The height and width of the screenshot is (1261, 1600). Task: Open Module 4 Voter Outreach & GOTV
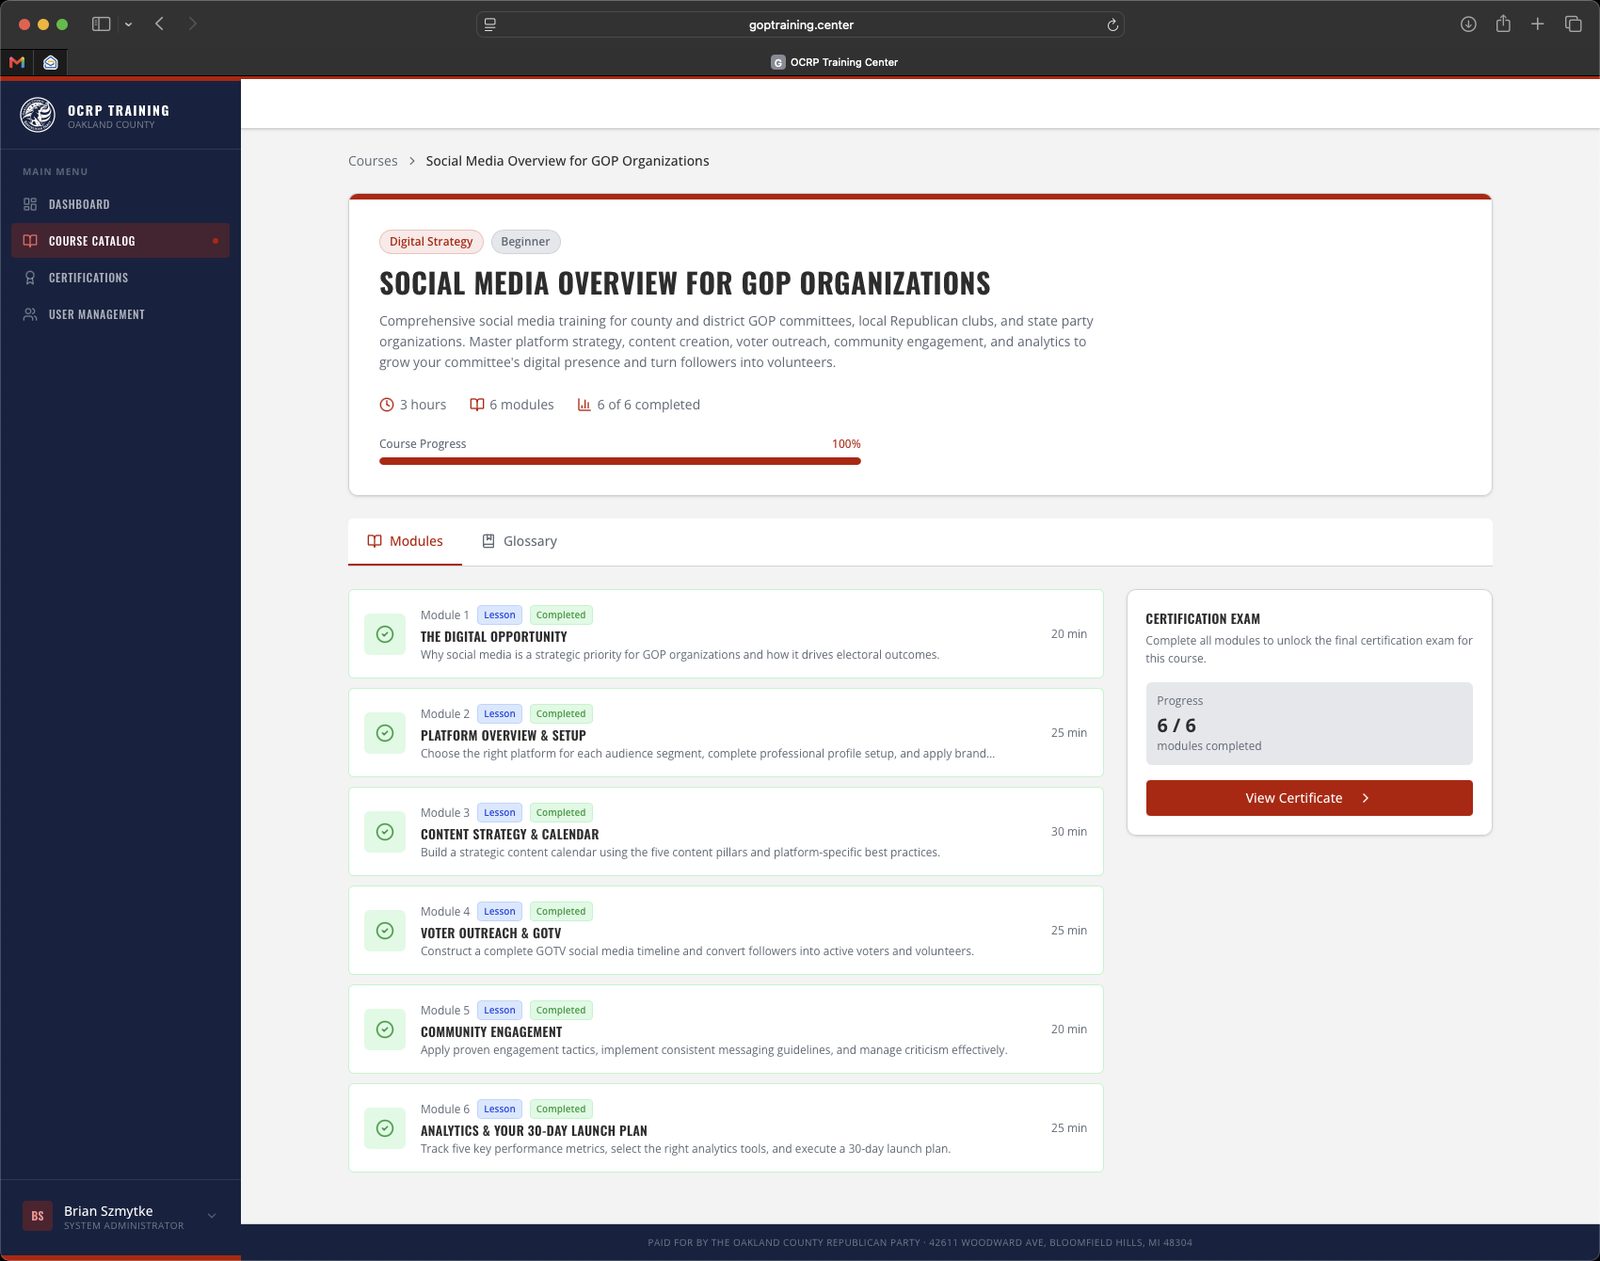(x=726, y=930)
